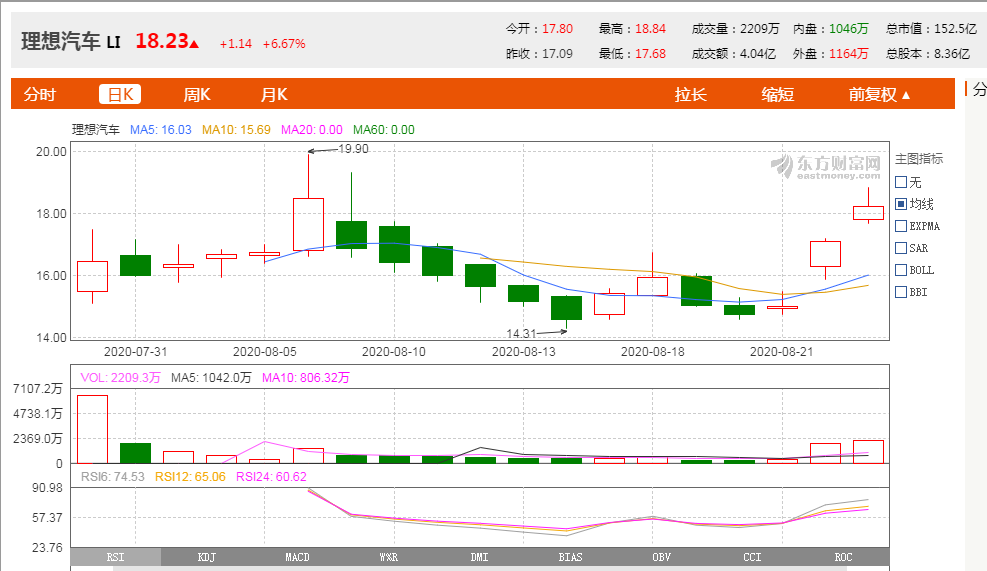Show the OBV sub-indicator tab
Image resolution: width=987 pixels, height=571 pixels.
click(661, 557)
